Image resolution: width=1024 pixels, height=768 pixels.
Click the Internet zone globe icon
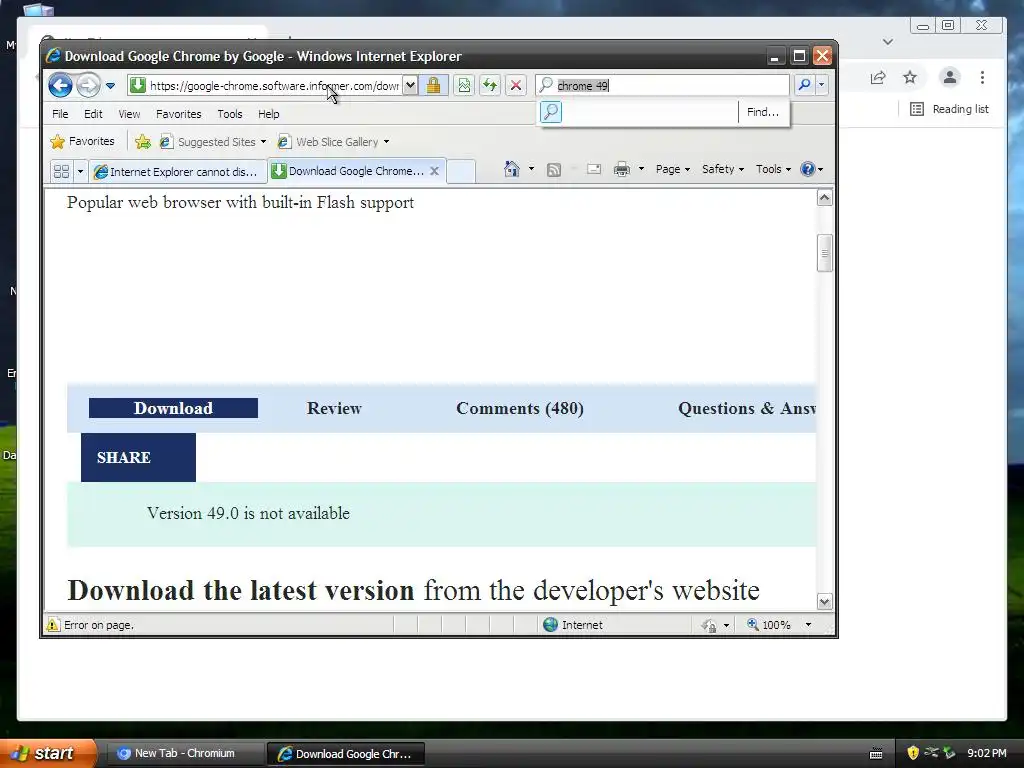(551, 625)
